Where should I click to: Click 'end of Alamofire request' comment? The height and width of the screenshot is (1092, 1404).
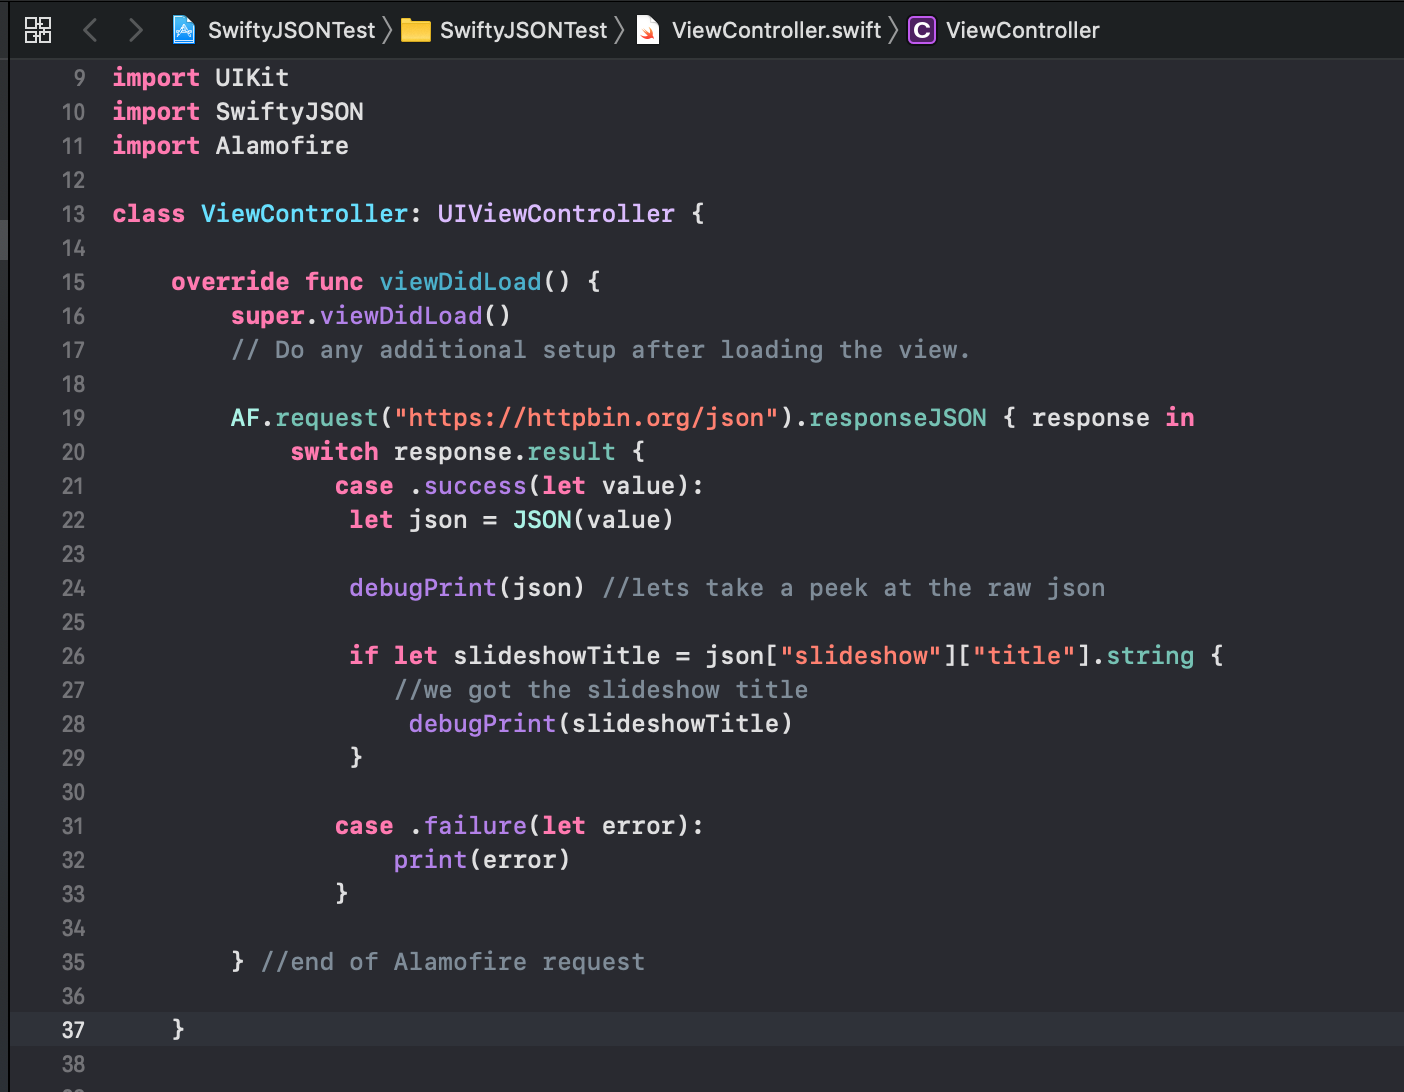[452, 961]
